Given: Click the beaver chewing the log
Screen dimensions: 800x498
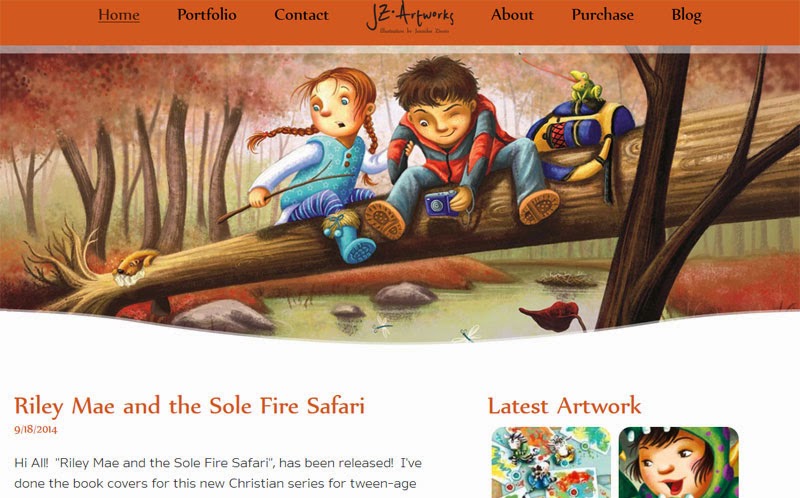Looking at the screenshot, I should (x=134, y=266).
